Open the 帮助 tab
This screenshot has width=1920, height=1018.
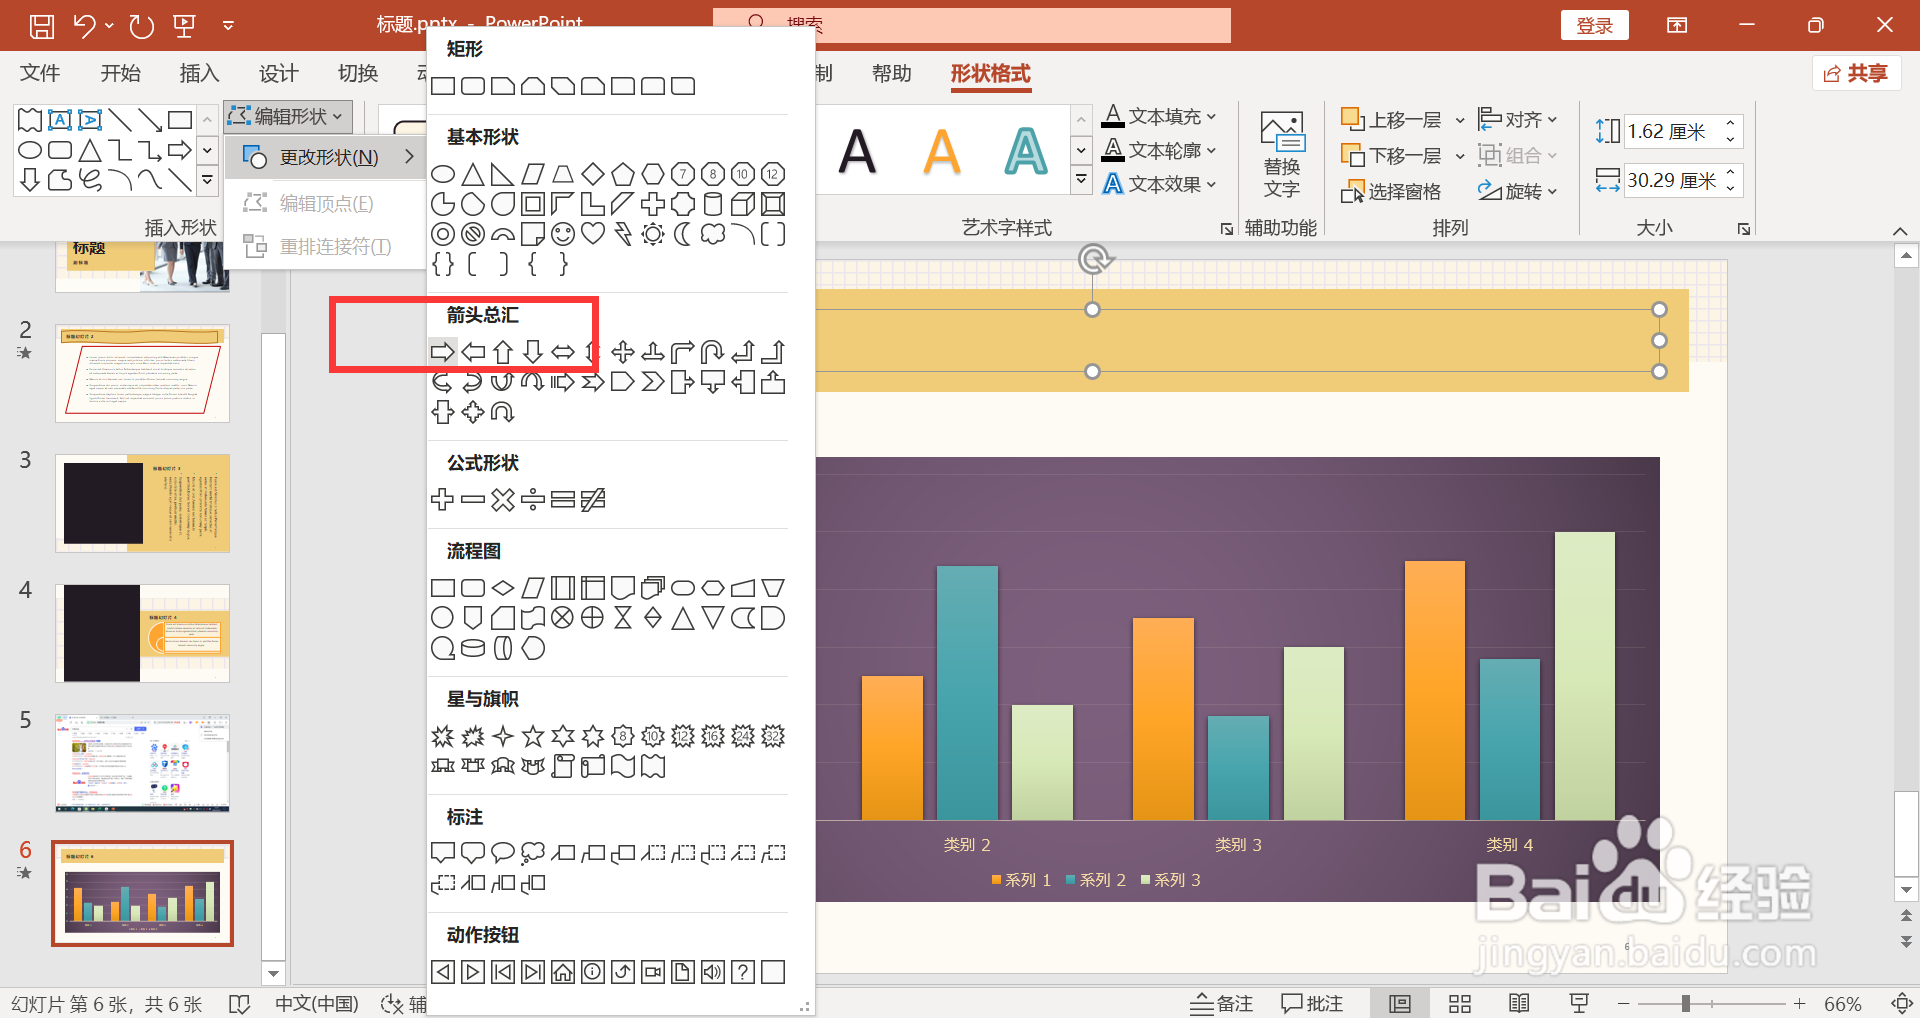pyautogui.click(x=891, y=73)
